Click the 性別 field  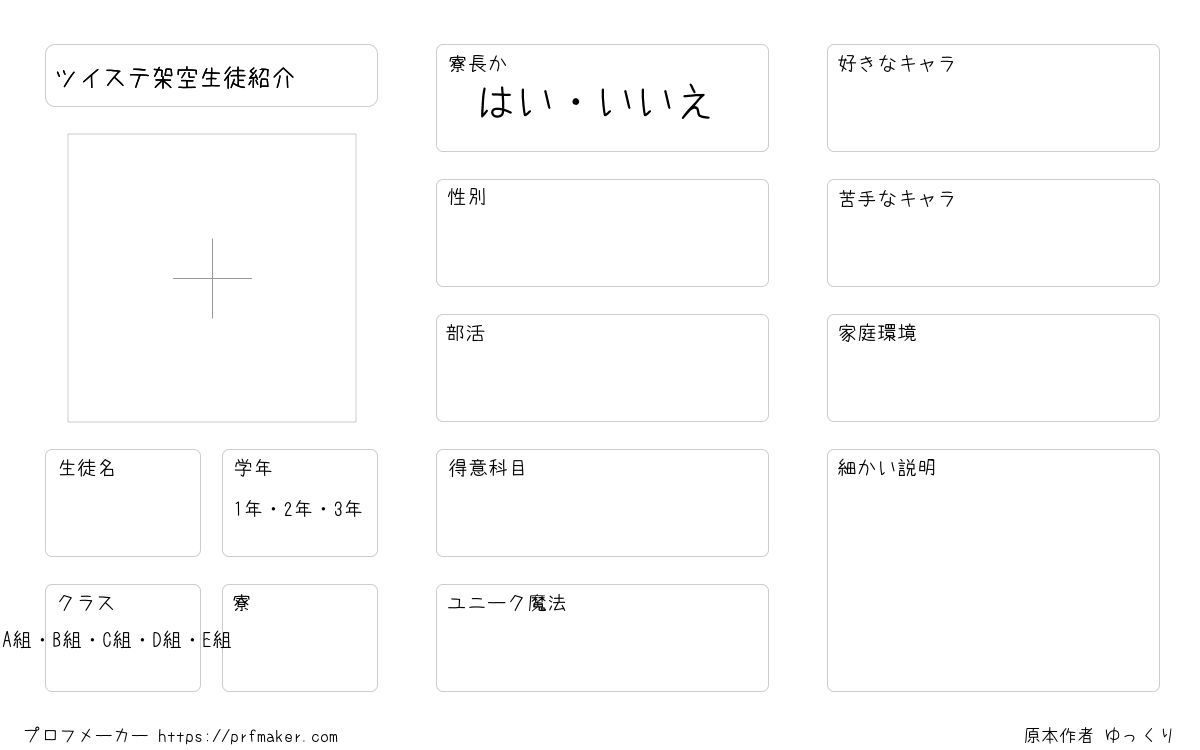click(602, 233)
